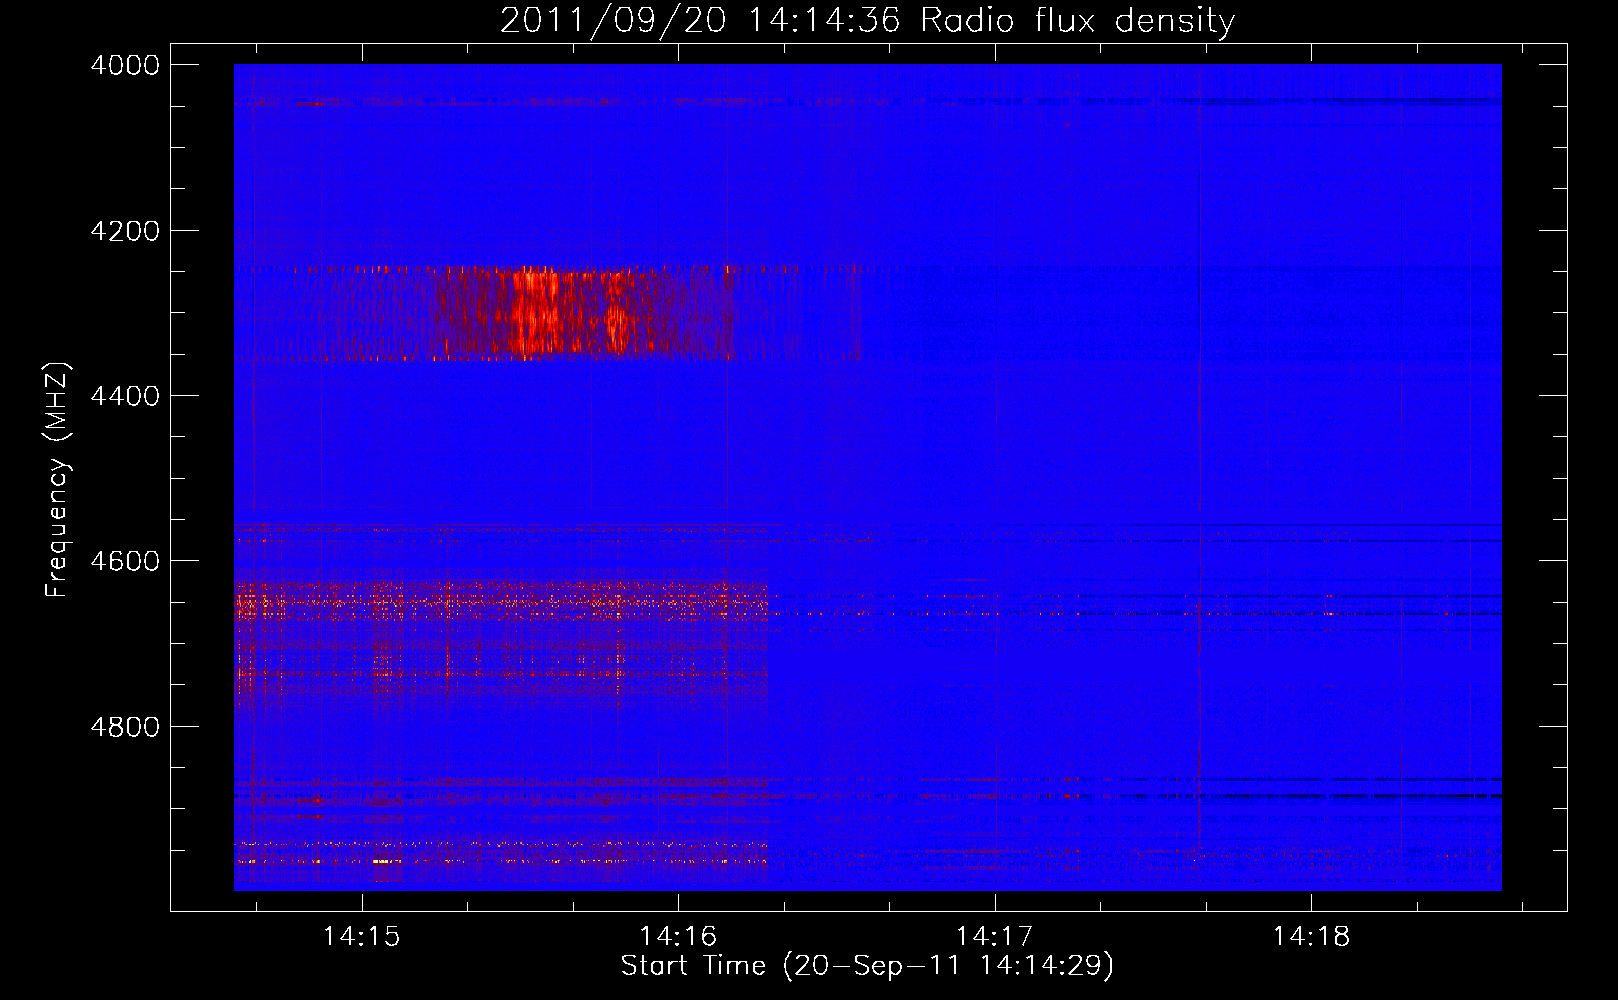Screen dimensions: 1618x1000
Task: Click the 14:15 time axis label
Action: coord(362,936)
